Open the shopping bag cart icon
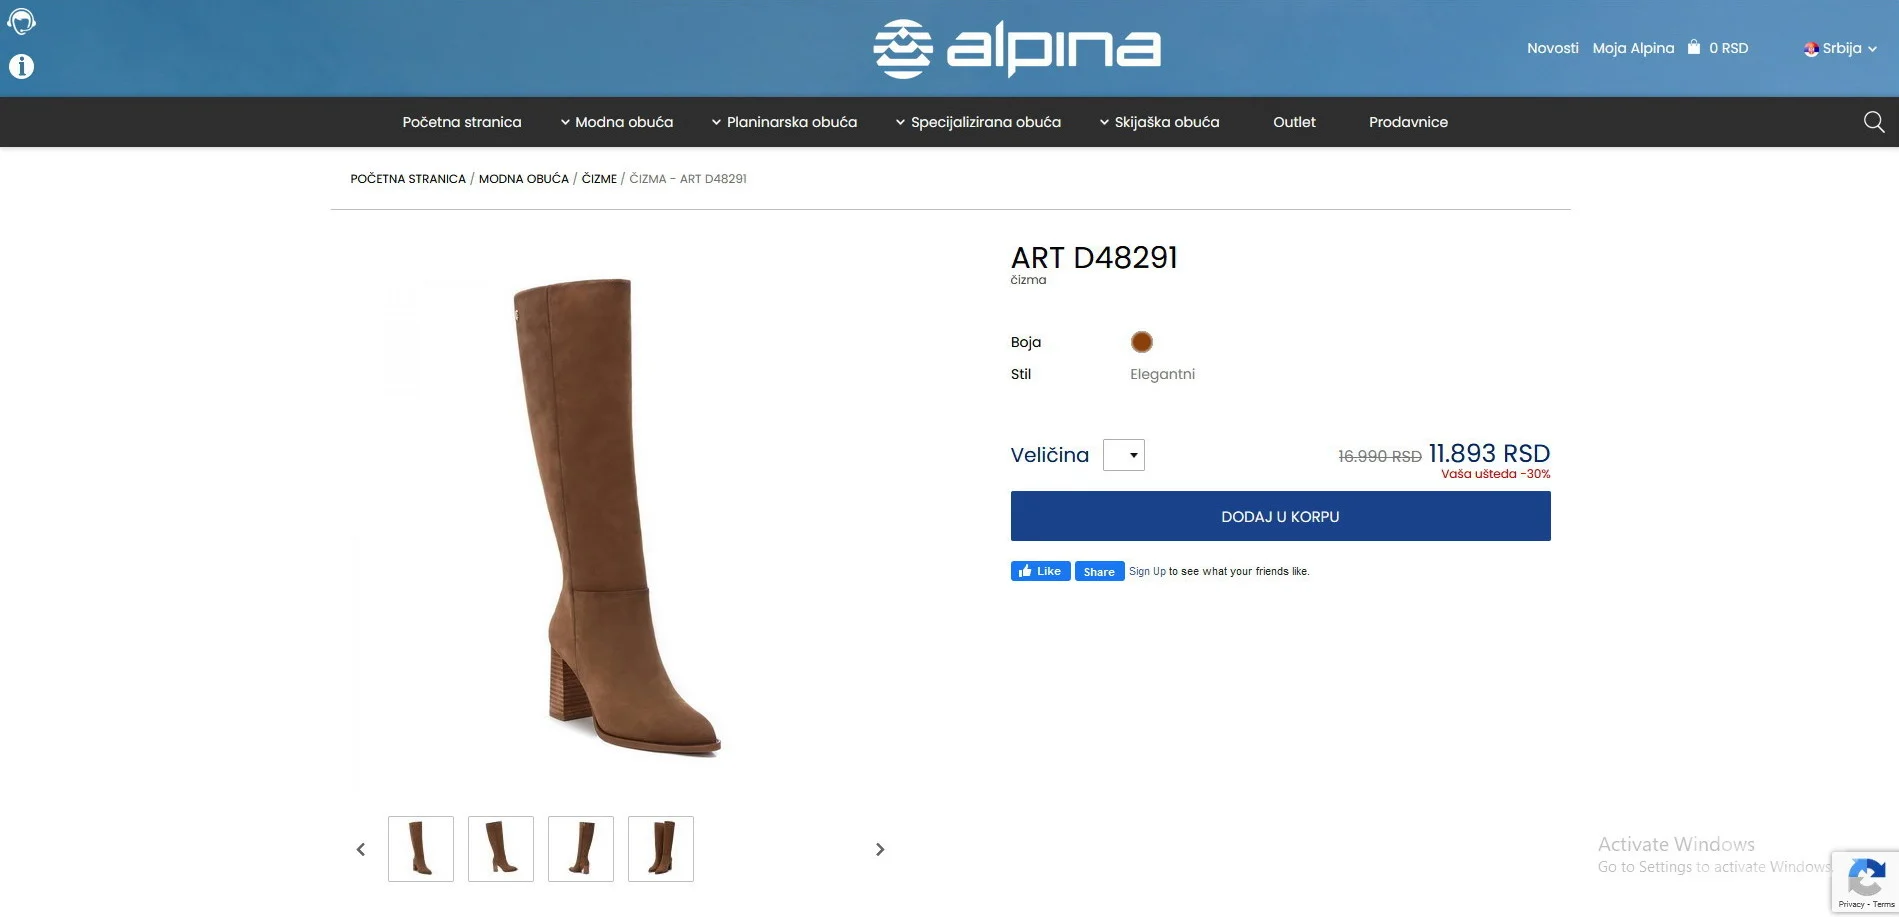 (x=1694, y=47)
